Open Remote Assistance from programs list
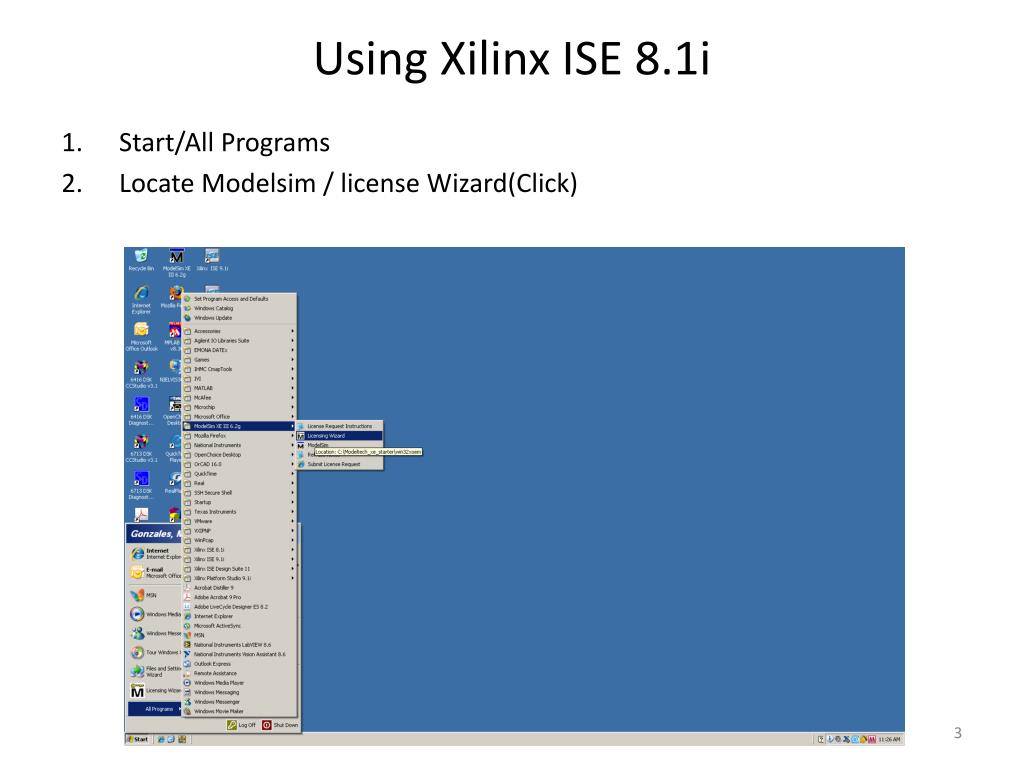The width and height of the screenshot is (1024, 768). click(x=240, y=673)
